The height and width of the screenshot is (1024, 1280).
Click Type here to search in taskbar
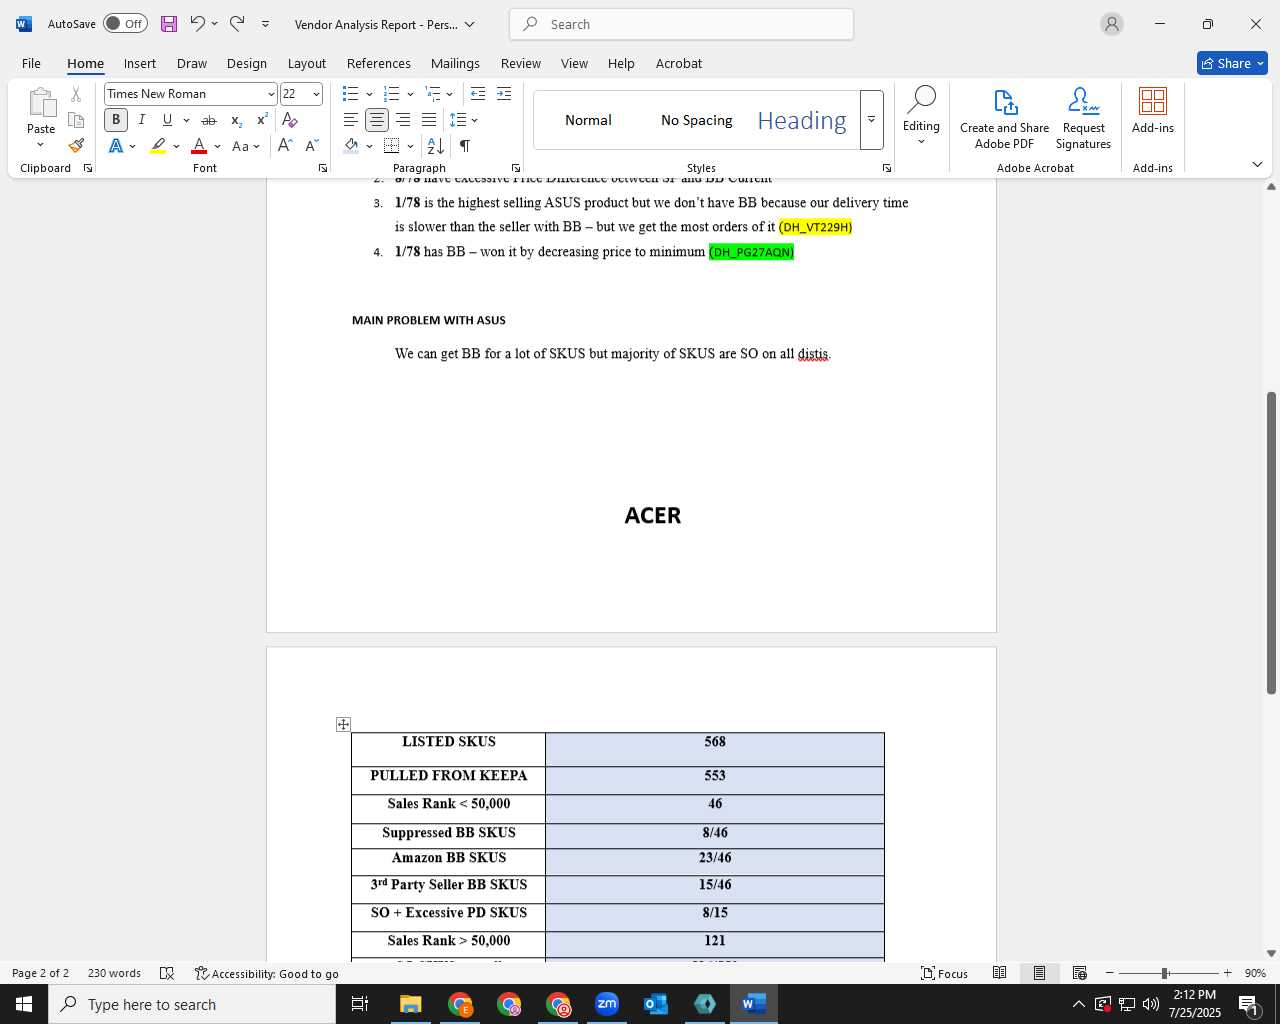[192, 1004]
